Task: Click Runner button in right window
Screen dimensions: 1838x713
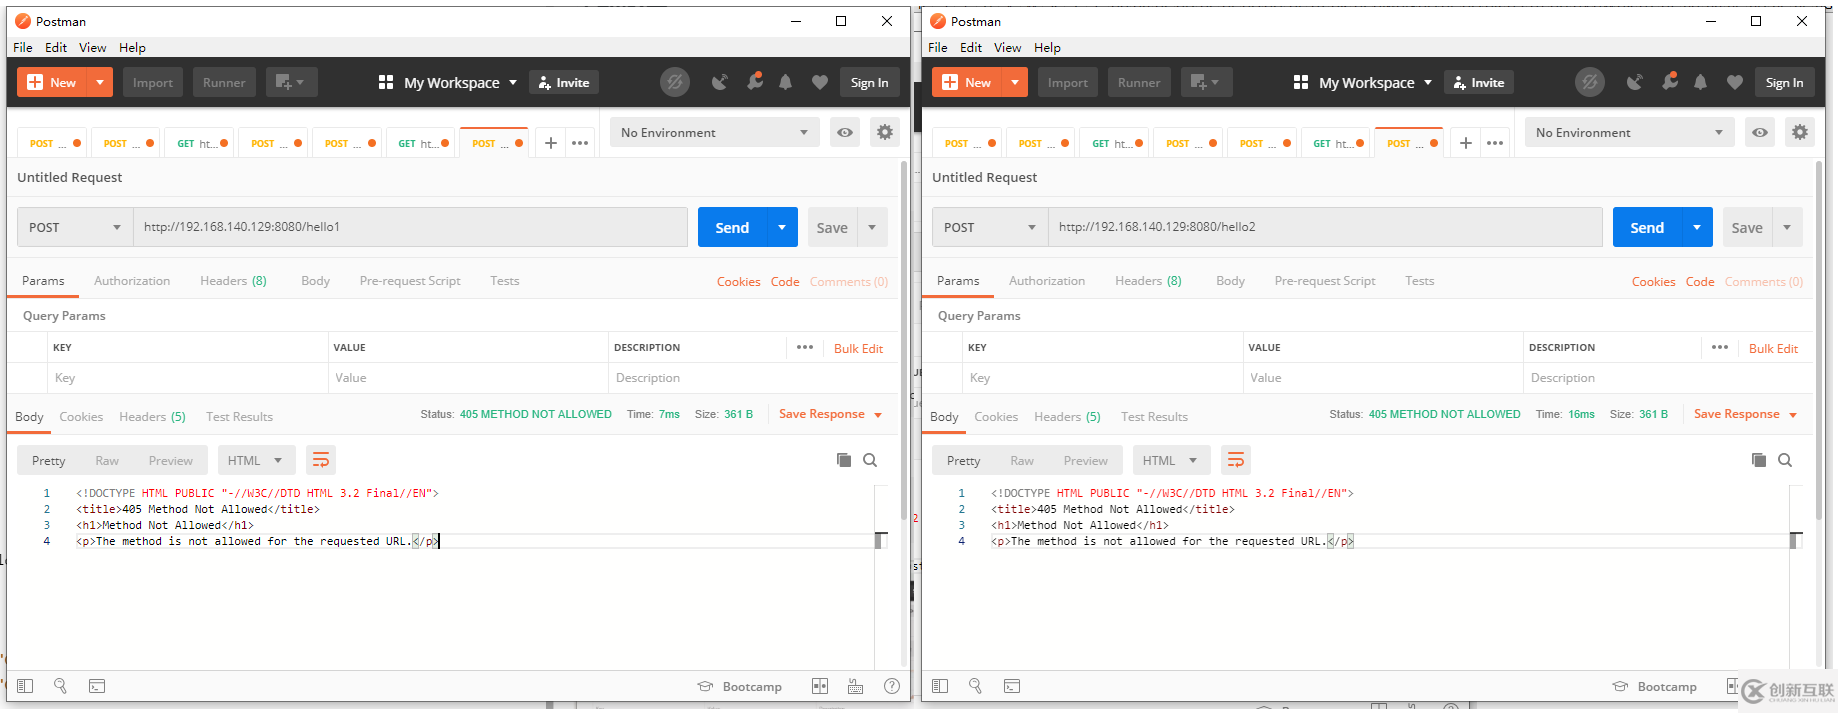Action: point(1139,82)
